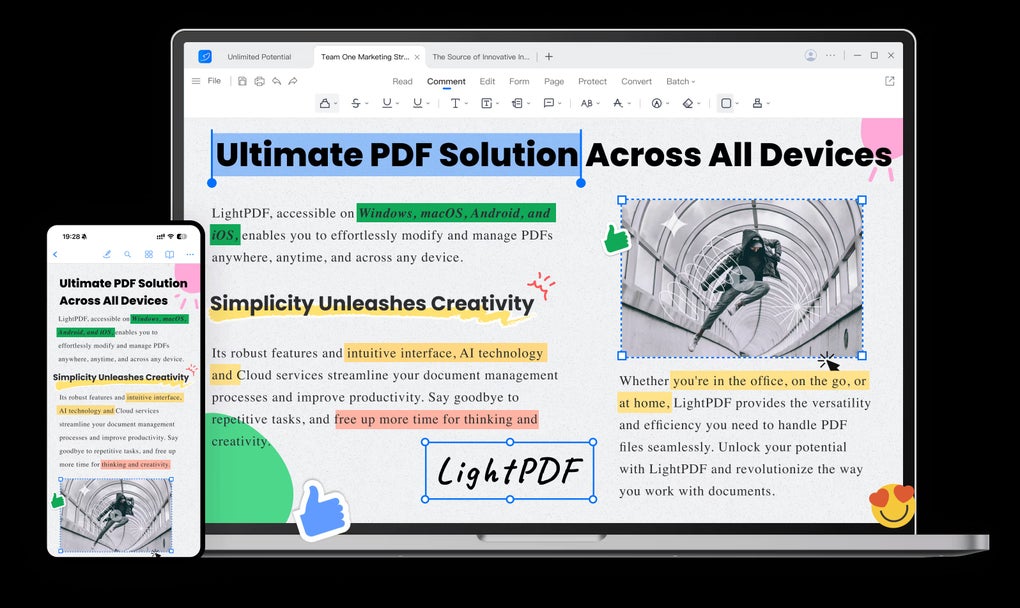
Task: Click the 'Simplicity Unleashes Creativity' heading on laptop
Action: click(371, 303)
